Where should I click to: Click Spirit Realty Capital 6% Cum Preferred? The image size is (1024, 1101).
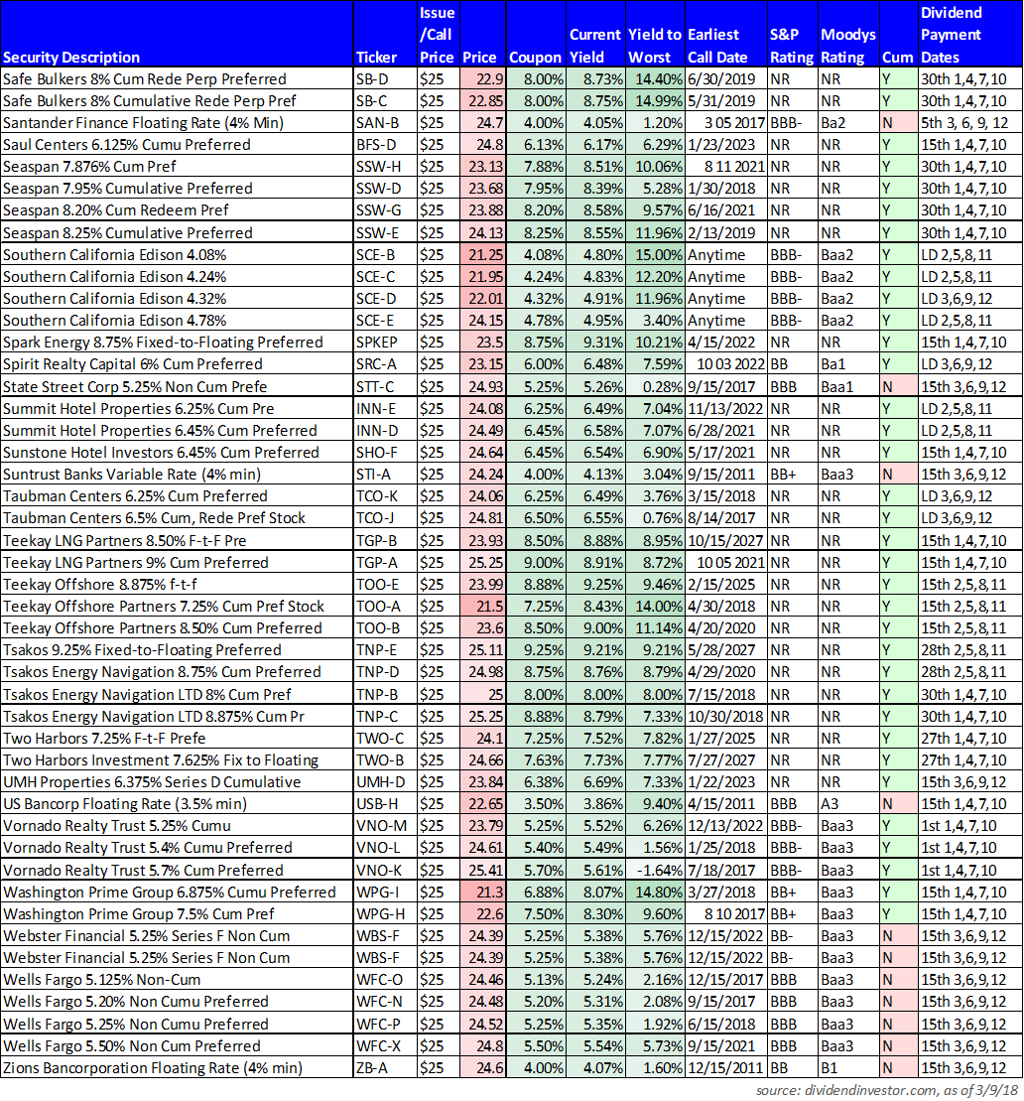coord(133,364)
